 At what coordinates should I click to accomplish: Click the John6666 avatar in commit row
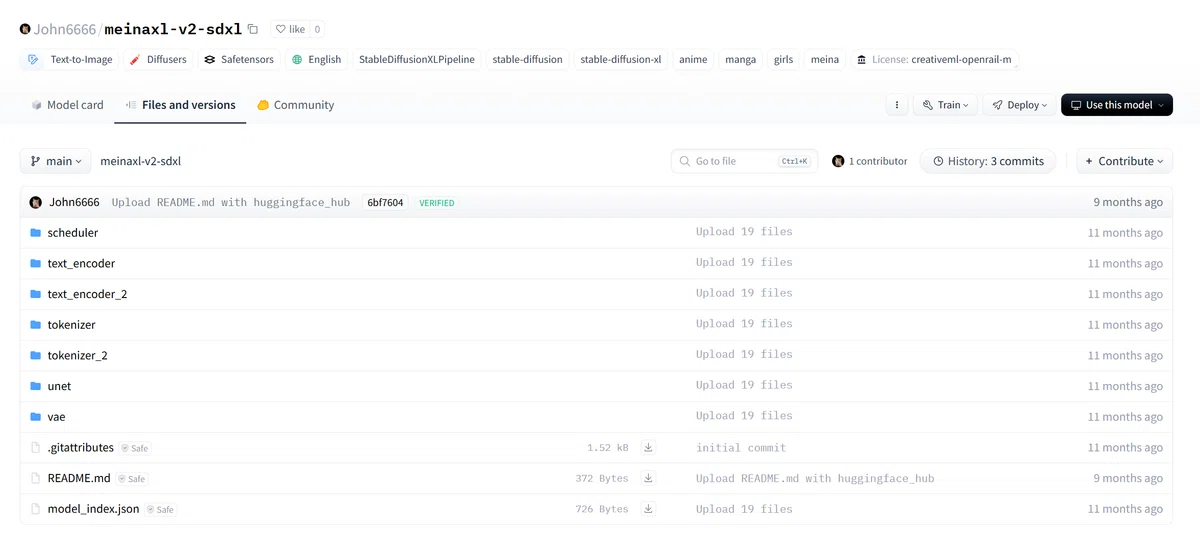pyautogui.click(x=36, y=202)
